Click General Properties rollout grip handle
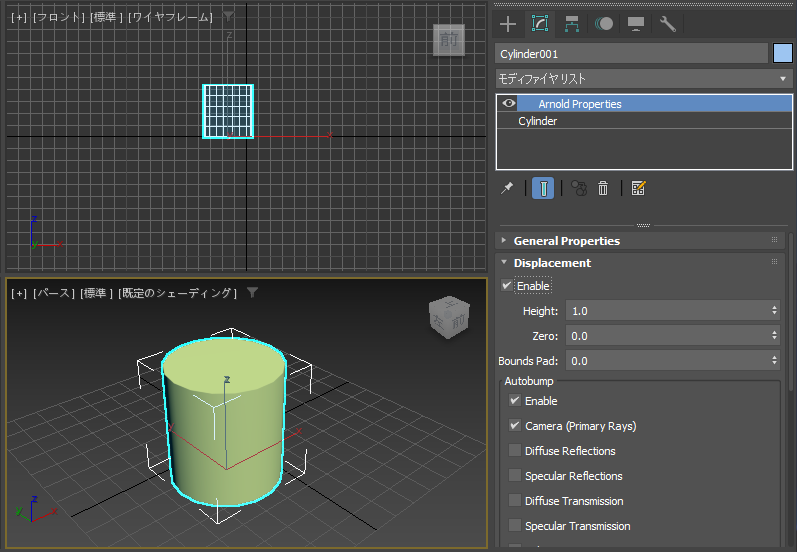The image size is (797, 552). [774, 240]
